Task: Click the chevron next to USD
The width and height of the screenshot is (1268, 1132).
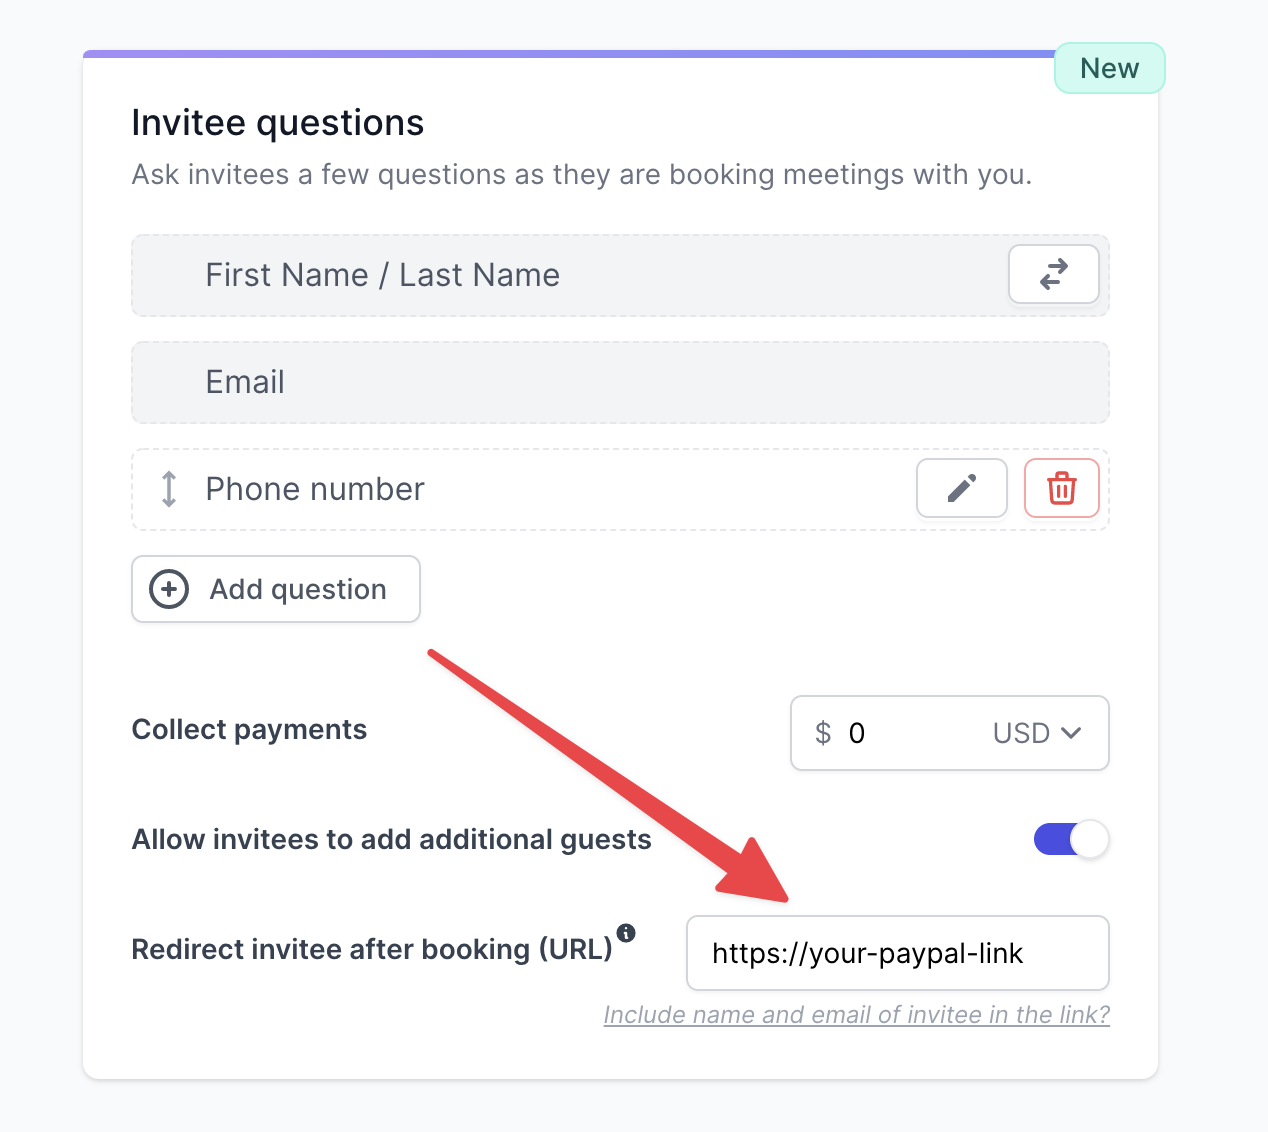Action: pyautogui.click(x=1071, y=733)
